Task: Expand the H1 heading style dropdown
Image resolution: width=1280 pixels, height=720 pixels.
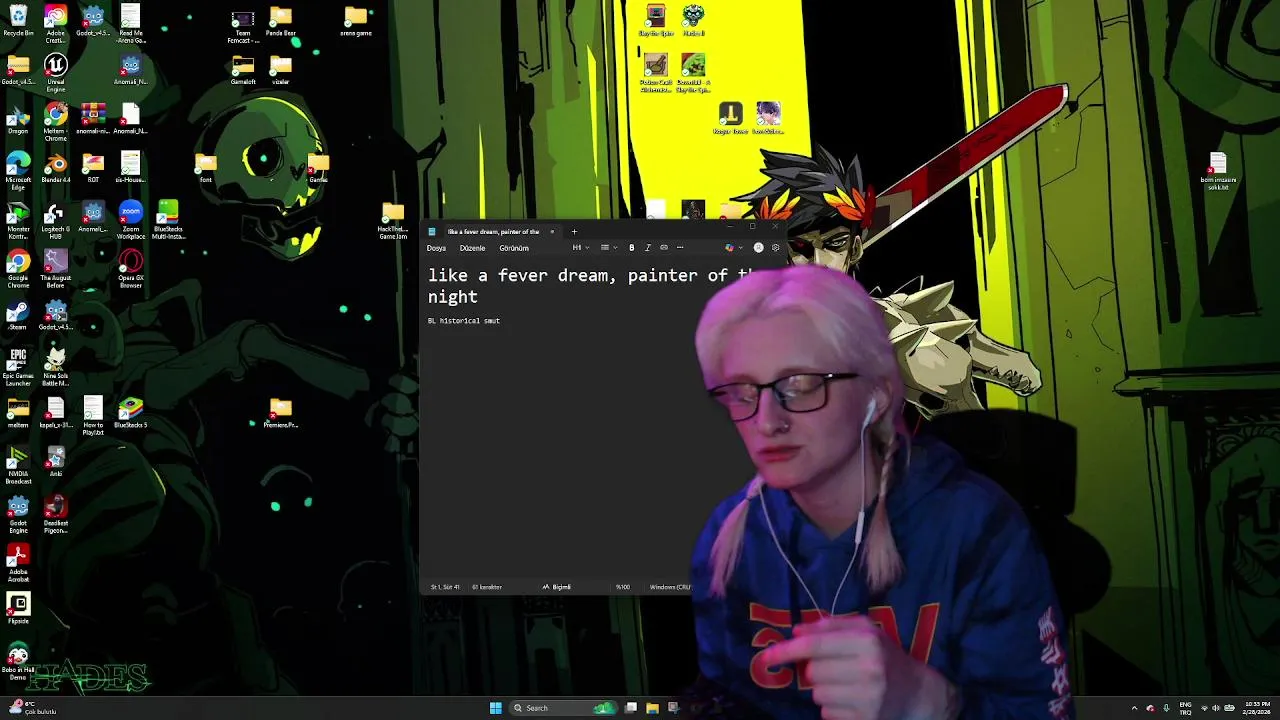Action: (x=580, y=248)
